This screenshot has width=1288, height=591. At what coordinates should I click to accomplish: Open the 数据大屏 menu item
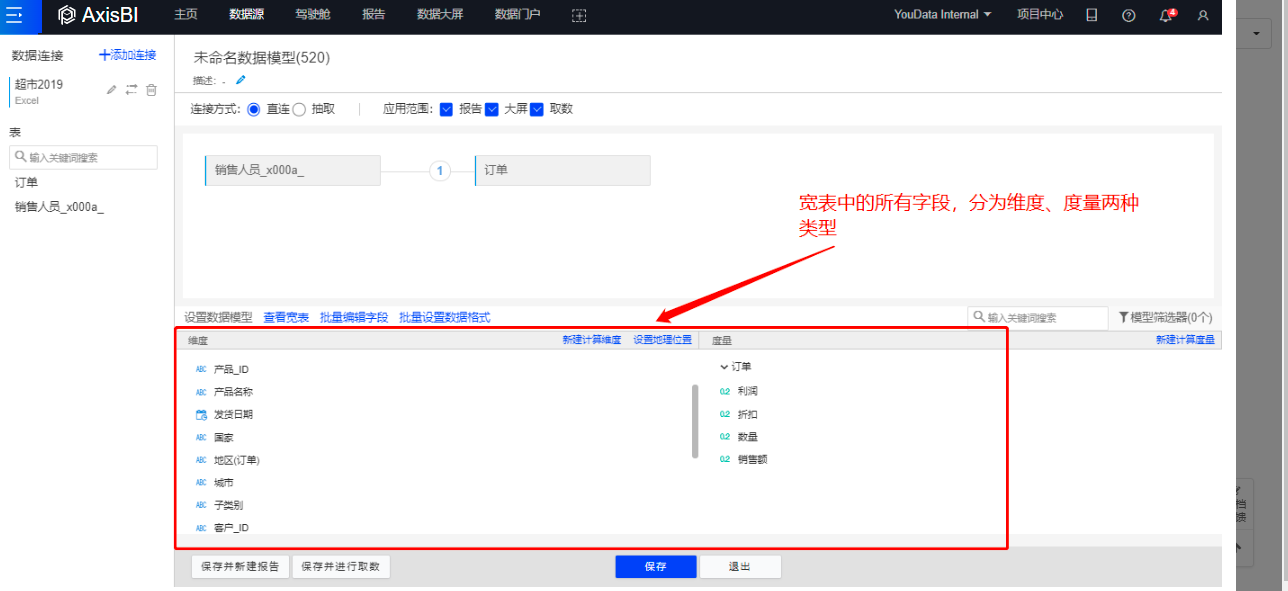point(442,15)
